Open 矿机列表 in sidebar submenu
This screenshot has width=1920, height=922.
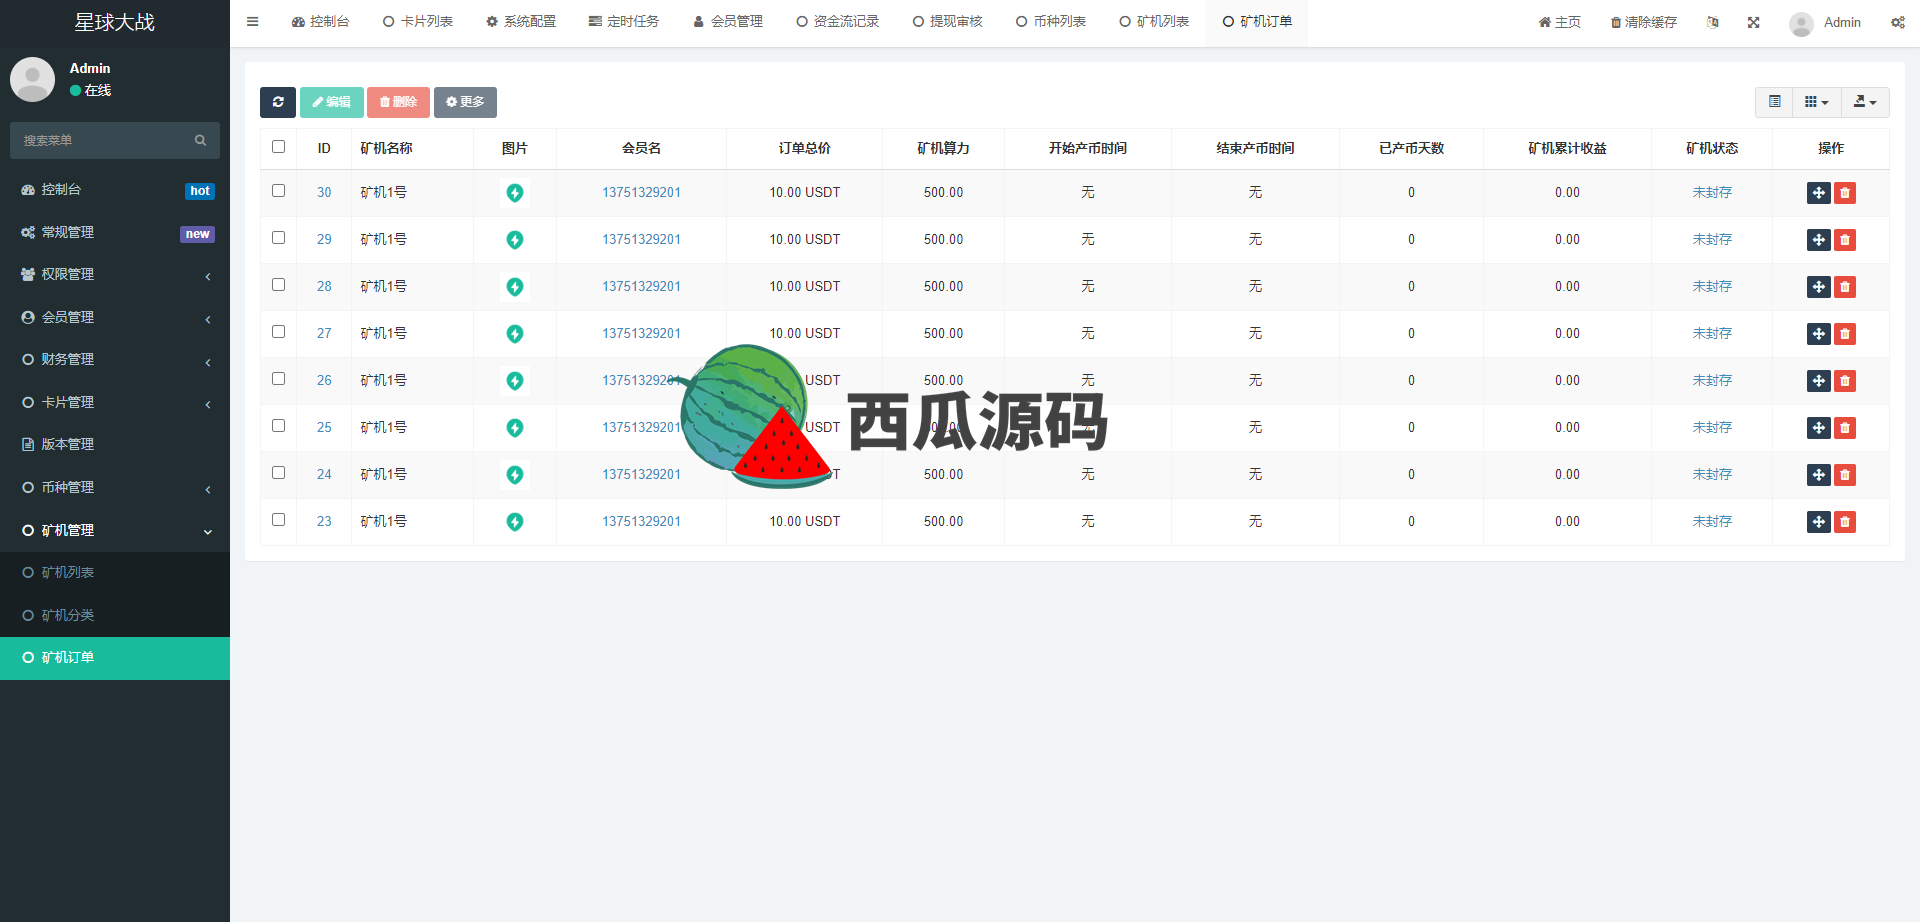tap(115, 573)
